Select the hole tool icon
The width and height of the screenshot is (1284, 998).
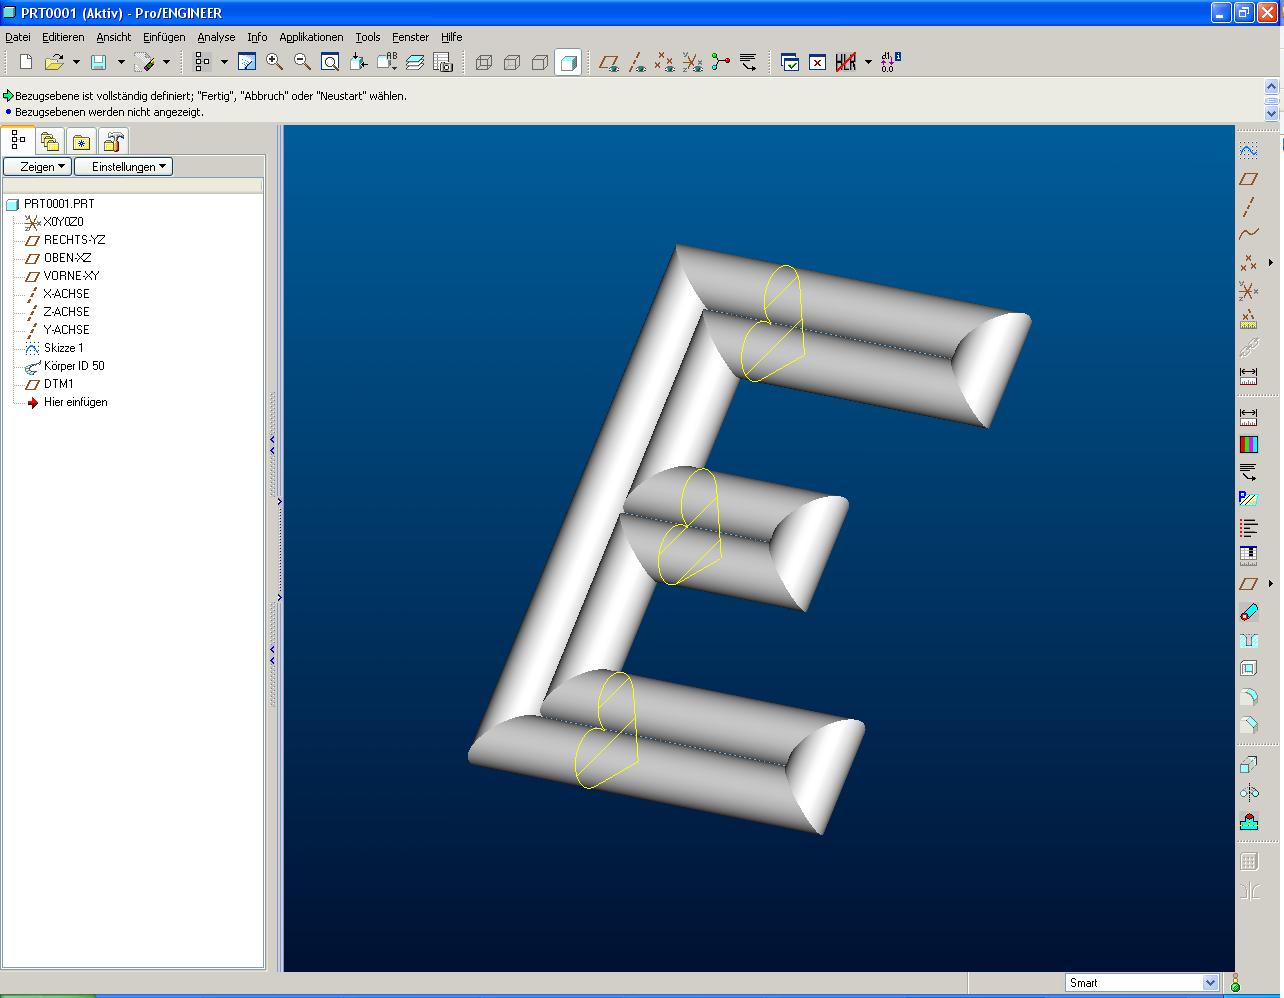1248,641
